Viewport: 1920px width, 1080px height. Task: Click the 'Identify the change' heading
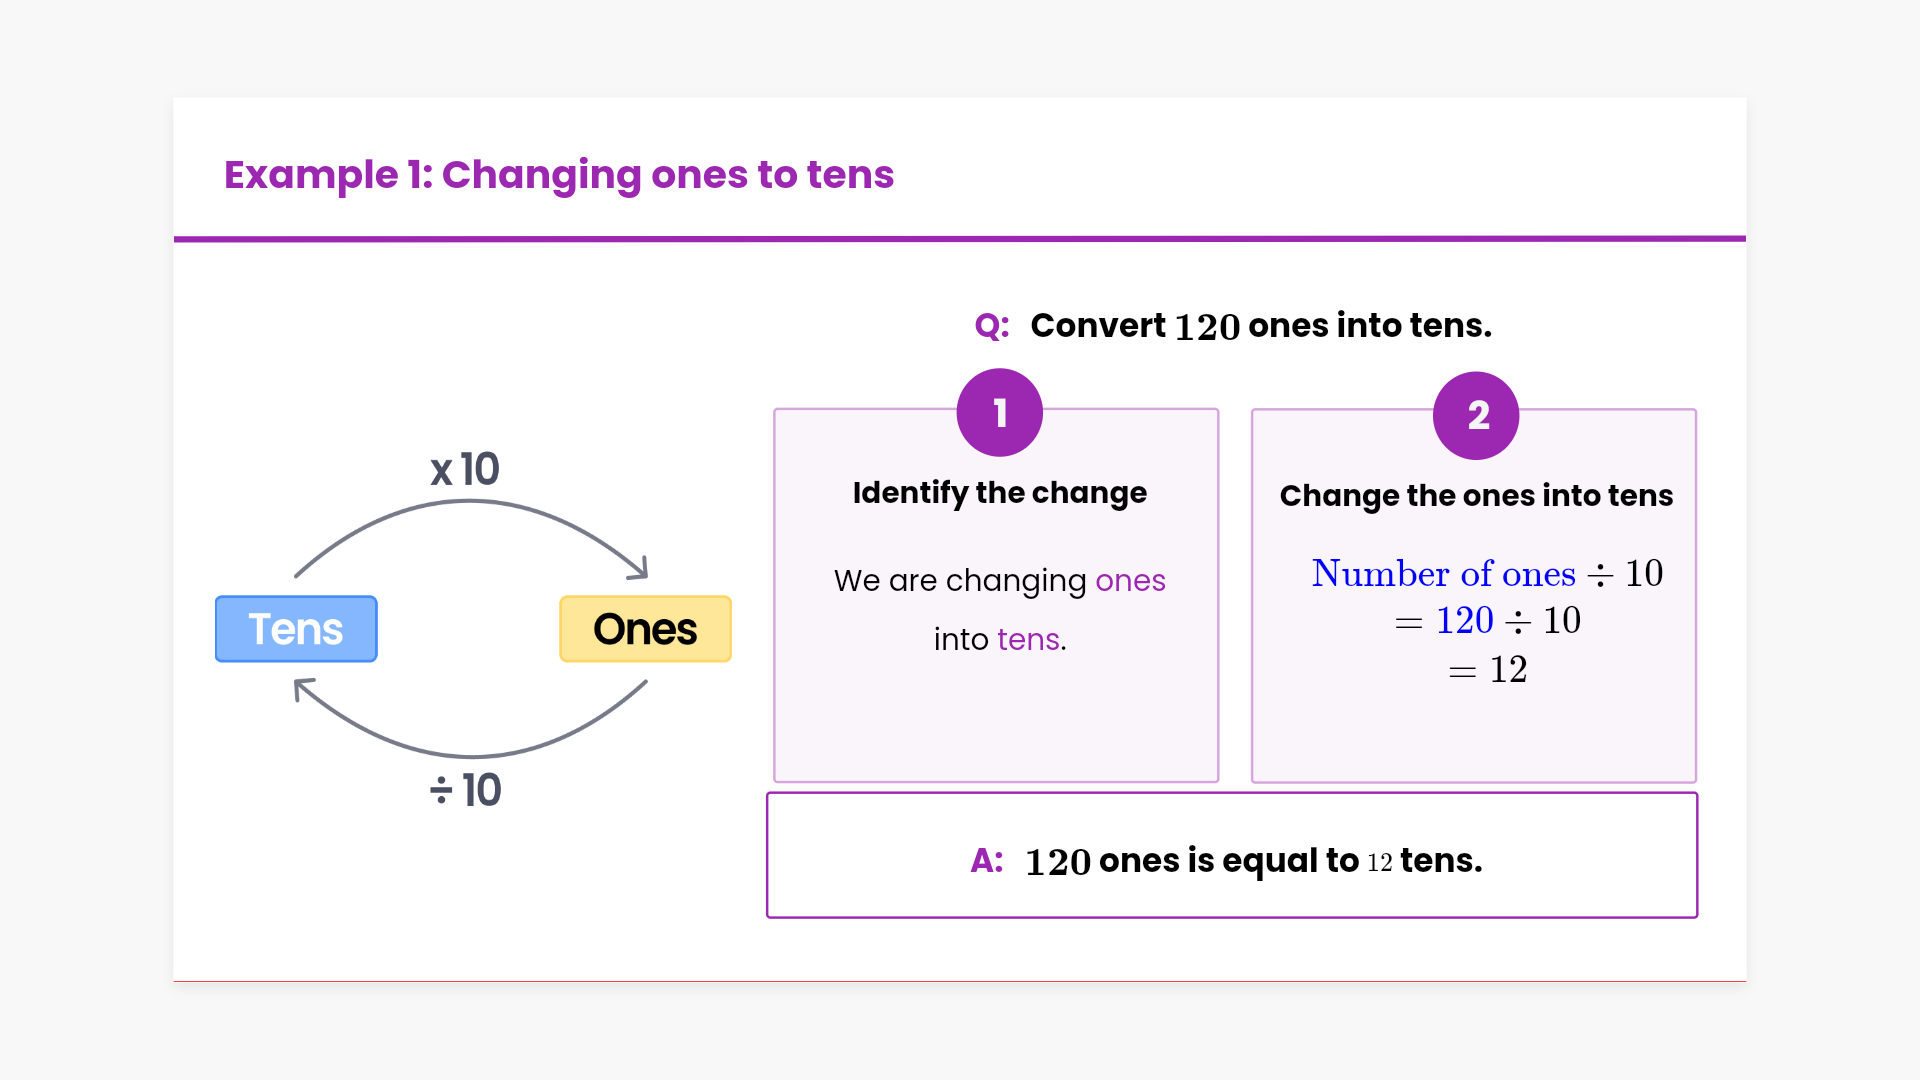[999, 493]
